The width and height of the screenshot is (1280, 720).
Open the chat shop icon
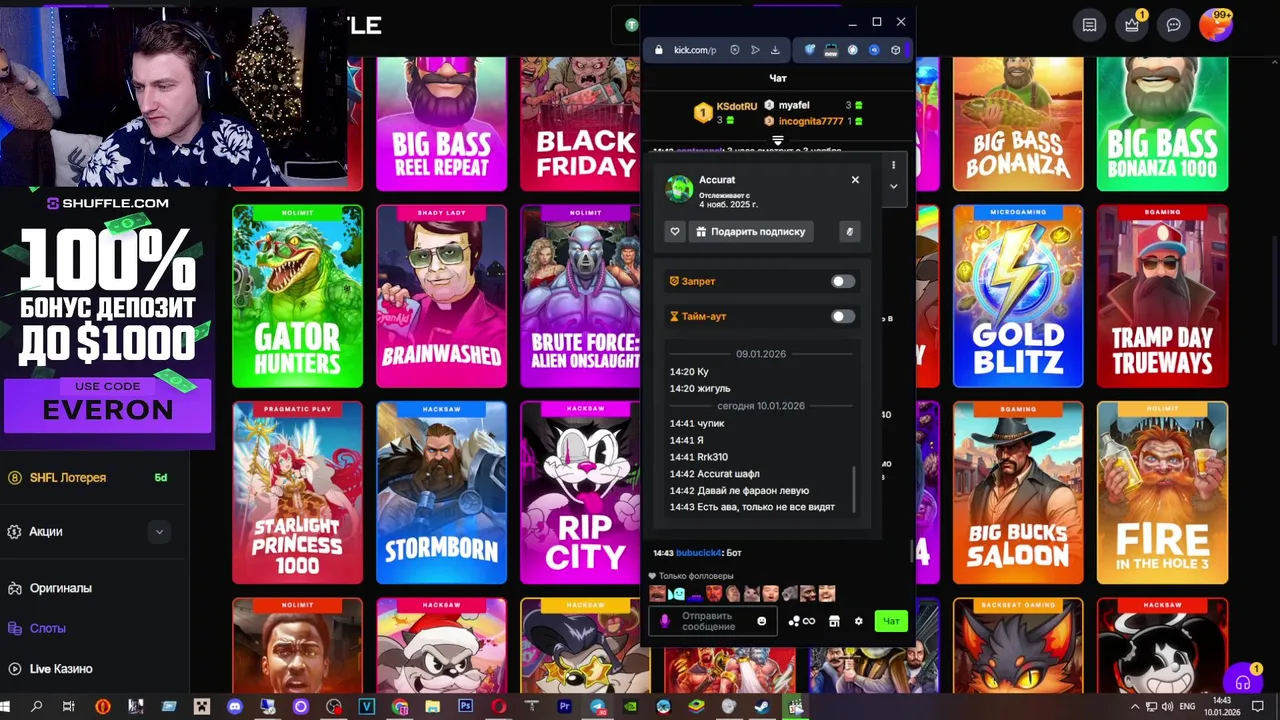tap(834, 621)
